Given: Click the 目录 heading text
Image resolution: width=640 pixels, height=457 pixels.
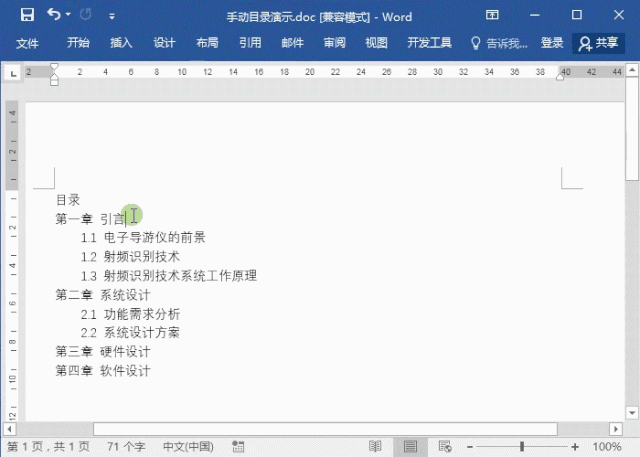Looking at the screenshot, I should 68,200.
